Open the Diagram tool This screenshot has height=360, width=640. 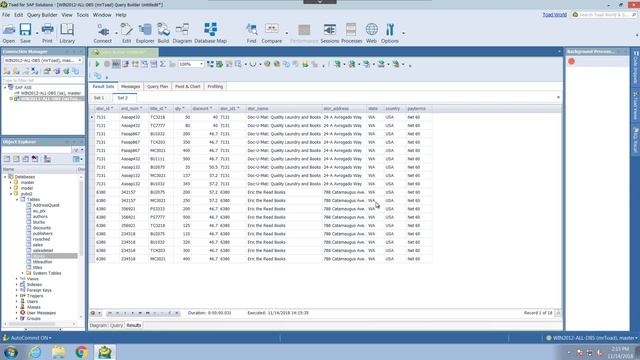182,33
